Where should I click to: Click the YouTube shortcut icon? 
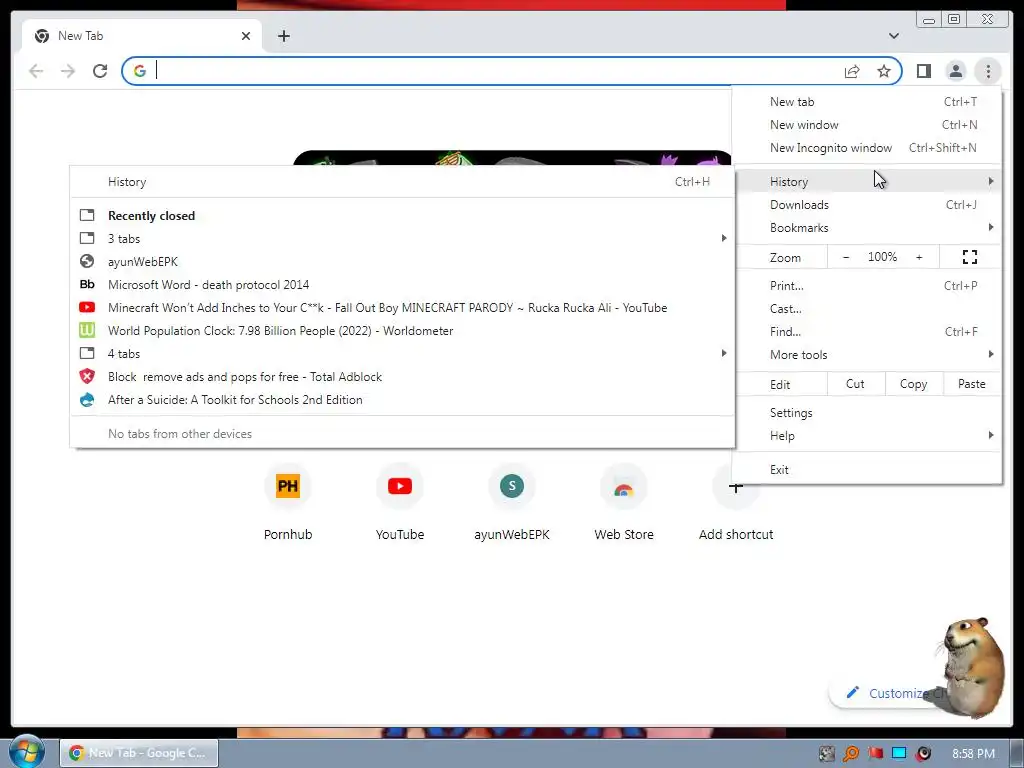click(400, 486)
